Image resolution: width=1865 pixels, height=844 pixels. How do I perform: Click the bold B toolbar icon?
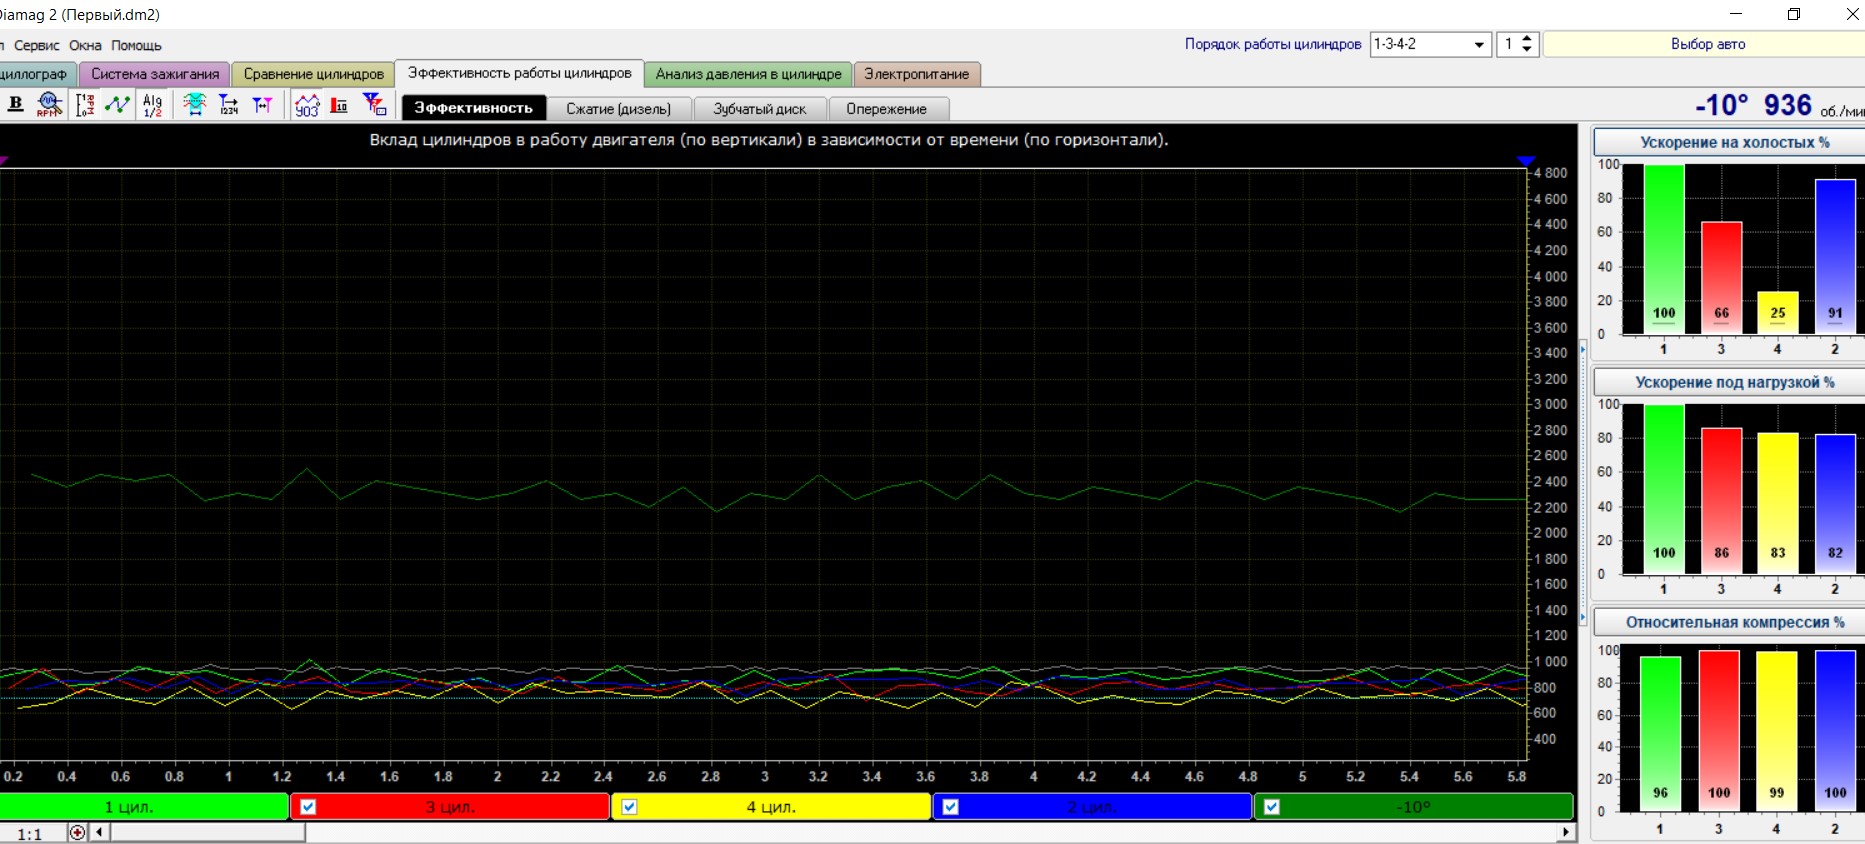pyautogui.click(x=16, y=104)
